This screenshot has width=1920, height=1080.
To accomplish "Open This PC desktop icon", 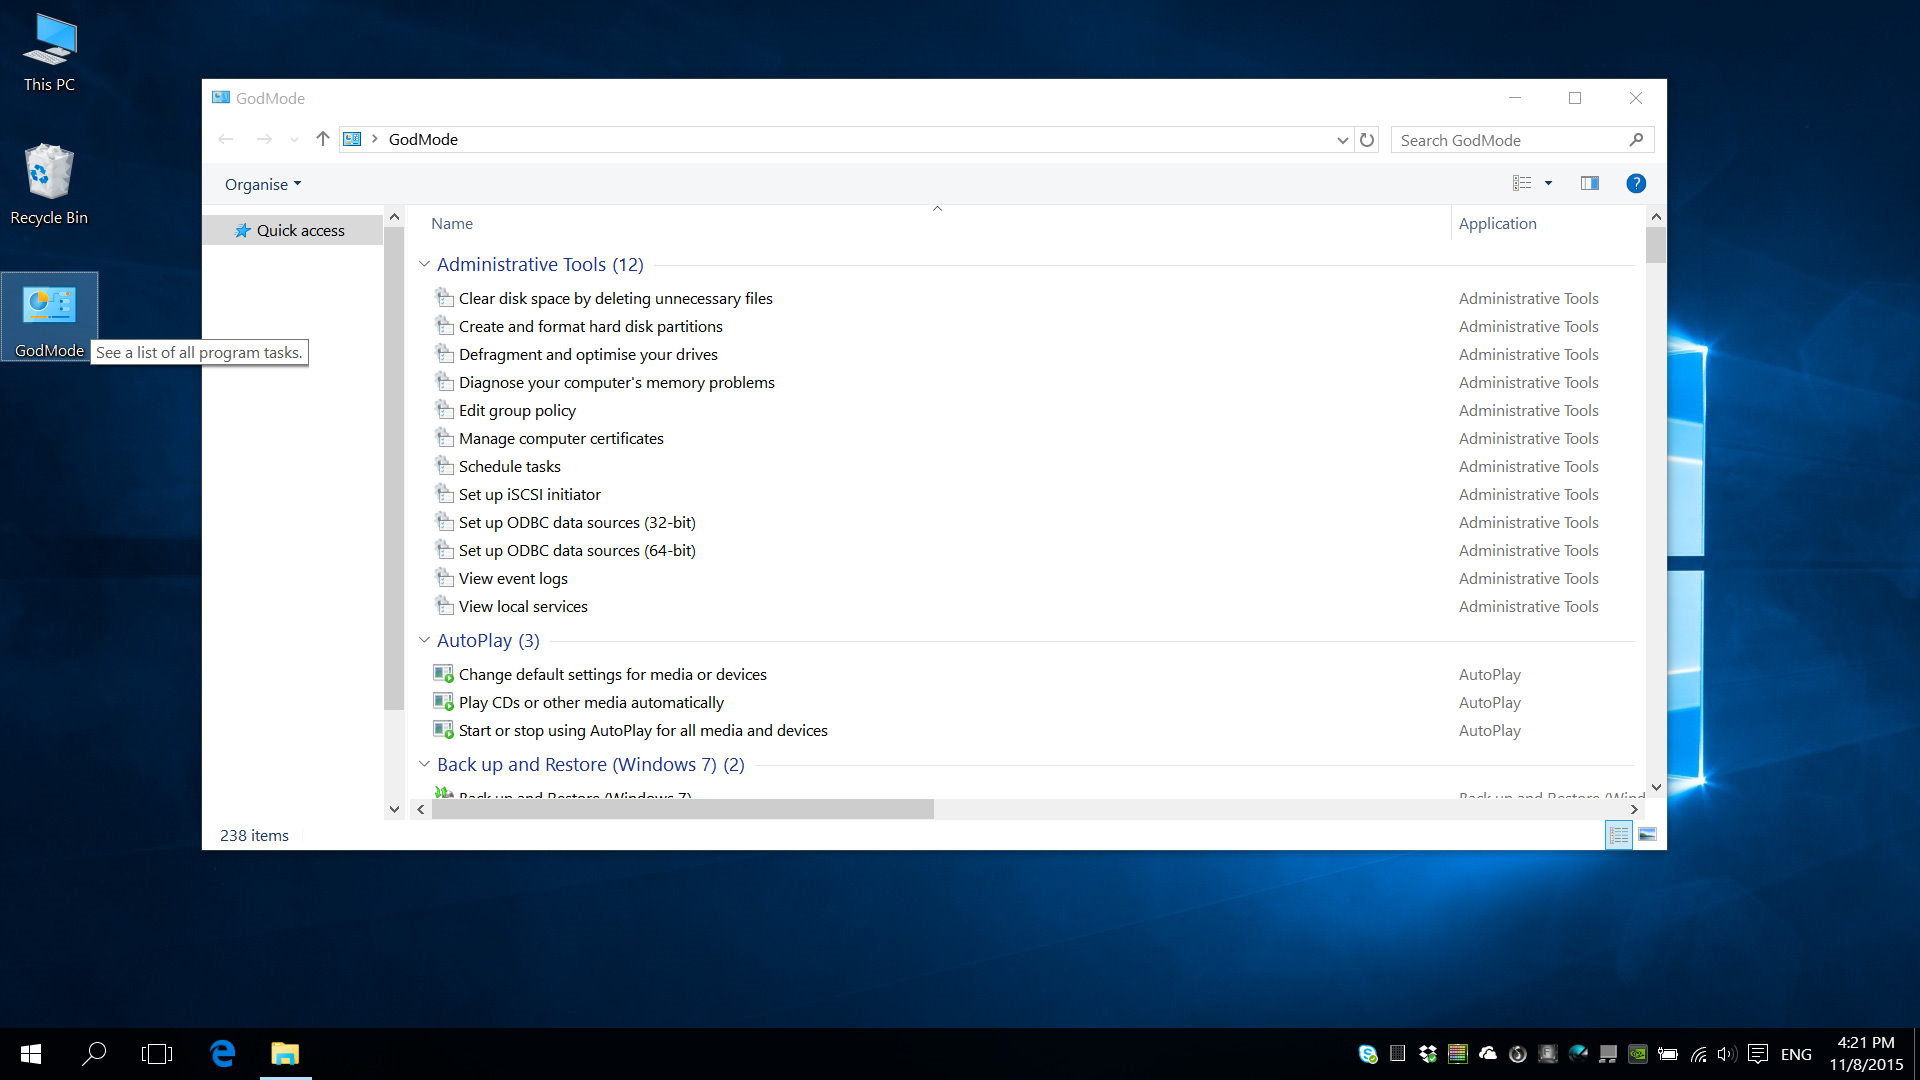I will click(x=49, y=53).
